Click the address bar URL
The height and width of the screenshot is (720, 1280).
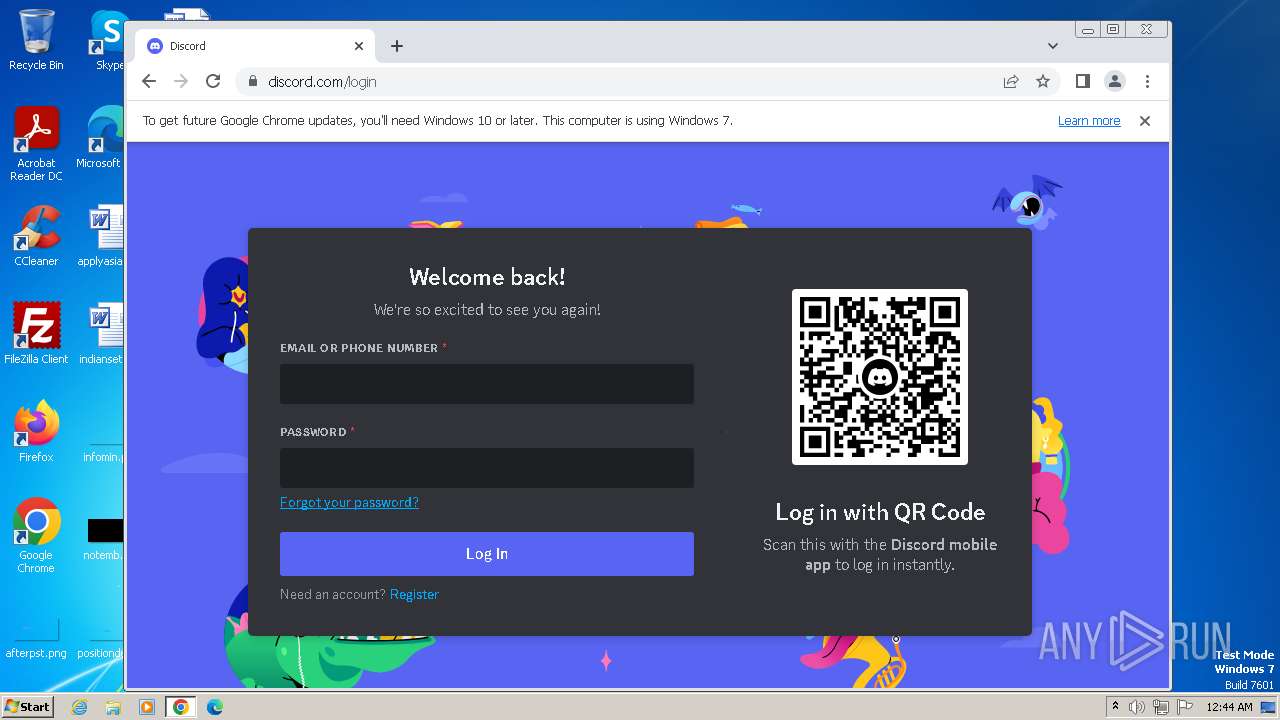click(322, 82)
